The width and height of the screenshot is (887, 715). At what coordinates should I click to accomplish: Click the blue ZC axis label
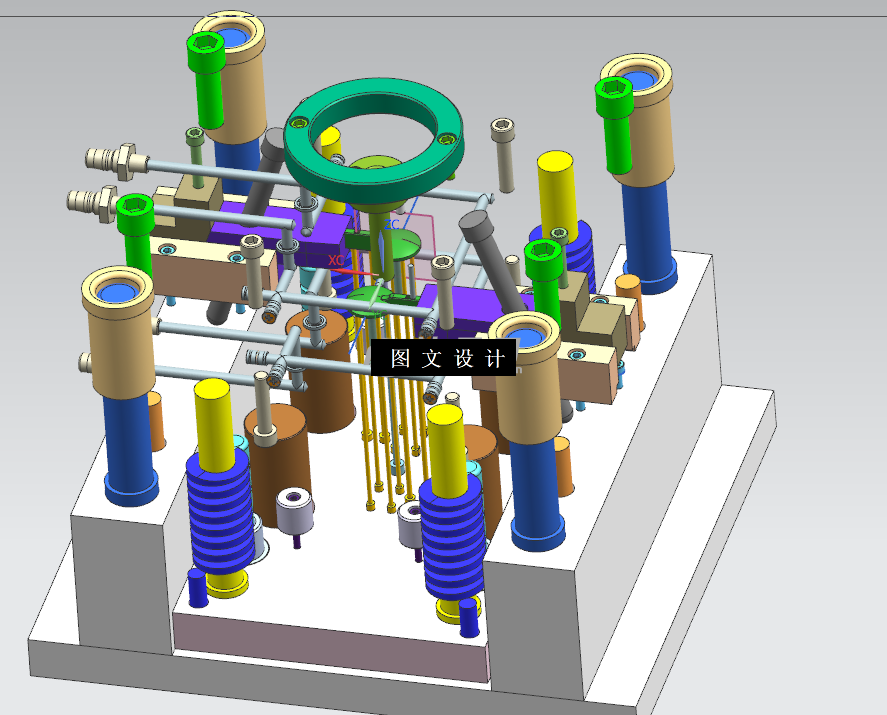[x=391, y=225]
